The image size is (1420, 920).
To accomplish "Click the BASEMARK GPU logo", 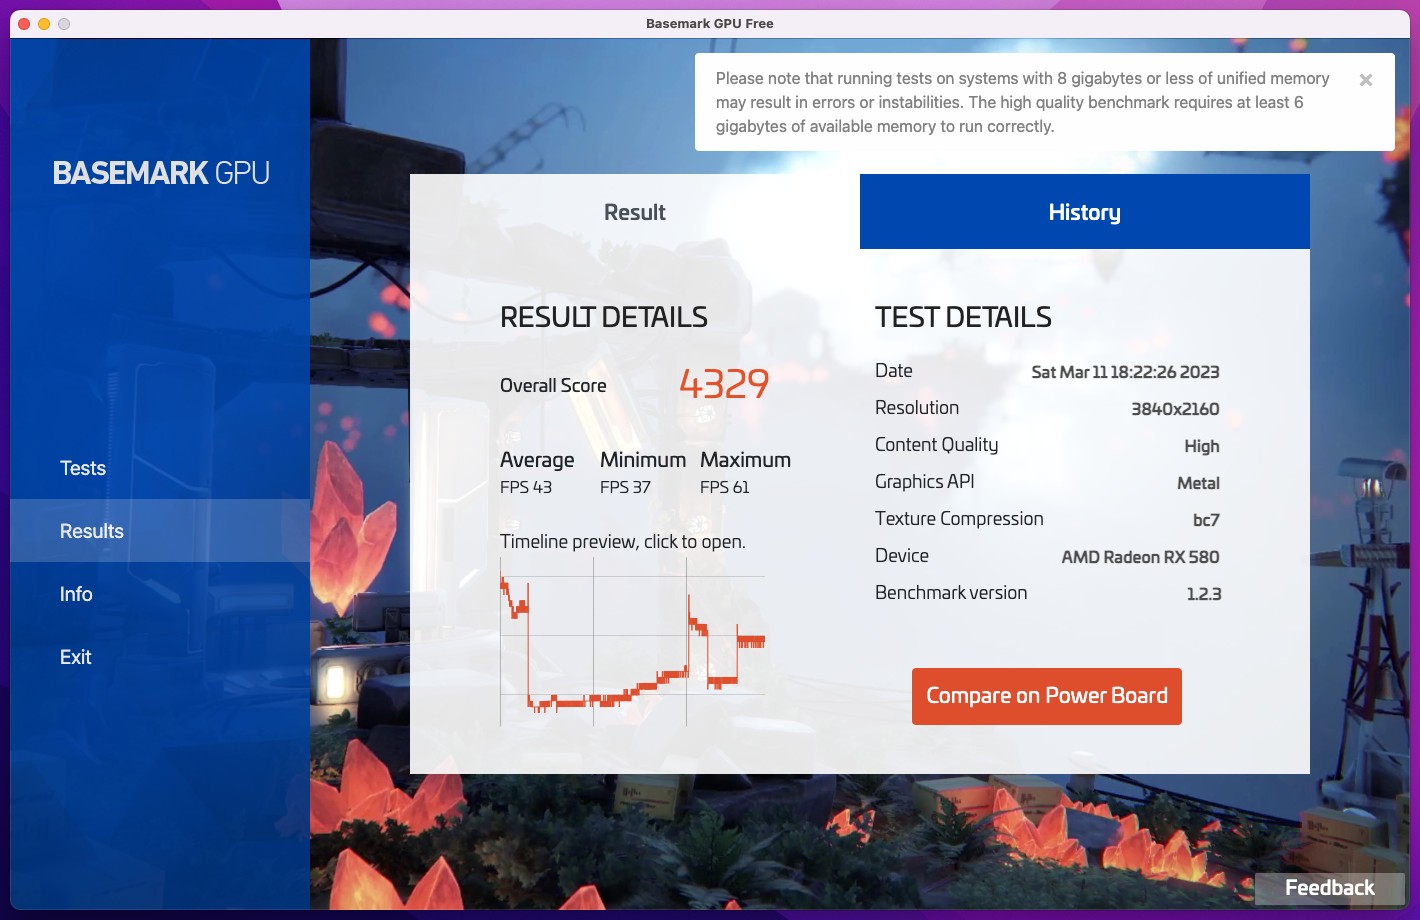I will click(x=161, y=173).
